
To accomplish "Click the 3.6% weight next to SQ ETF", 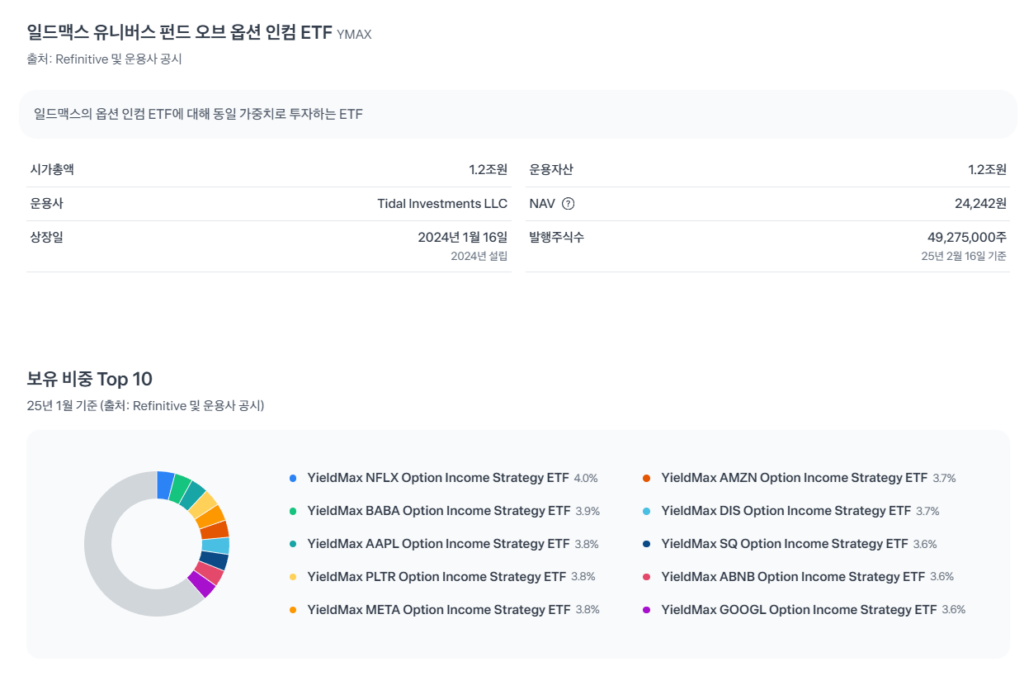I will [925, 544].
